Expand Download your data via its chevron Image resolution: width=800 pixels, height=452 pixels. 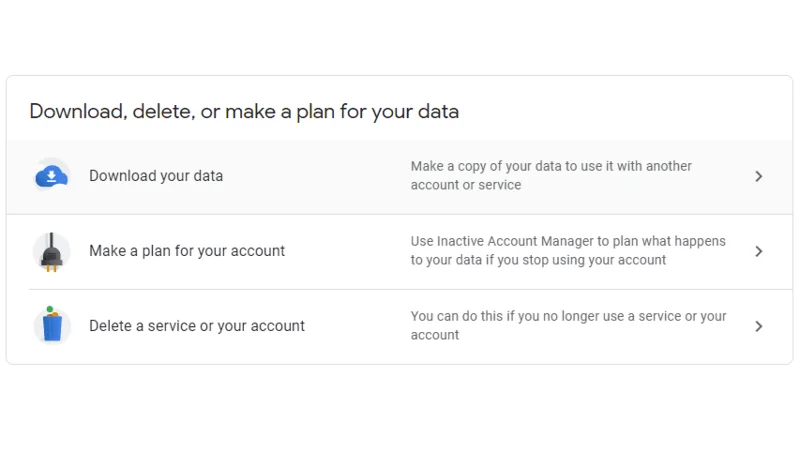pyautogui.click(x=759, y=177)
